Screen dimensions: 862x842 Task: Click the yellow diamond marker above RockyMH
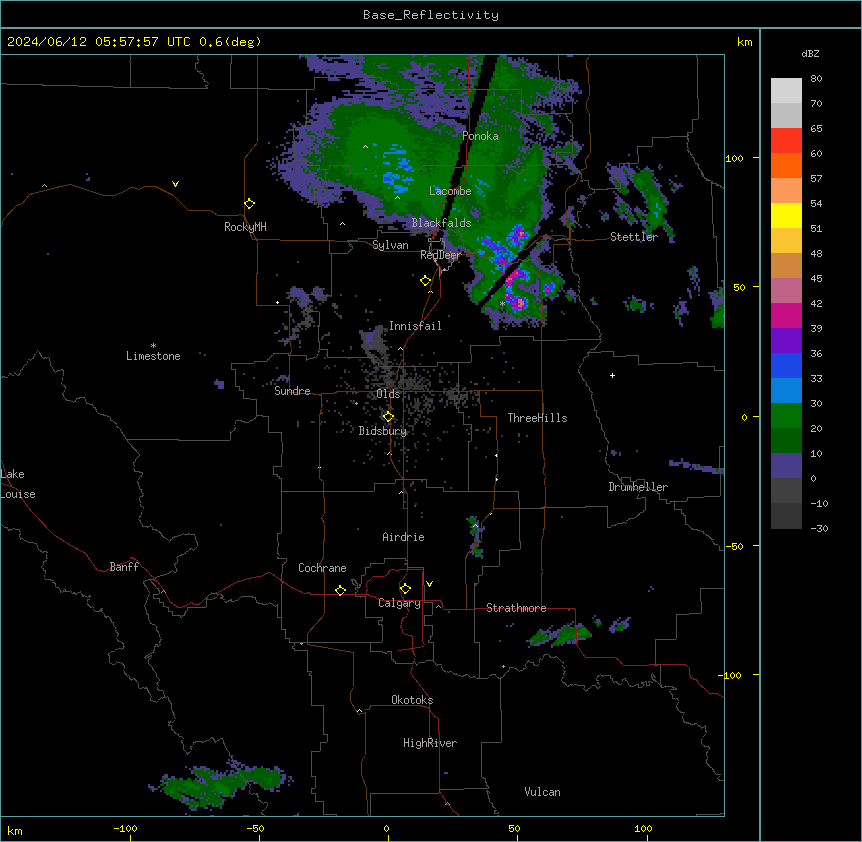point(249,204)
